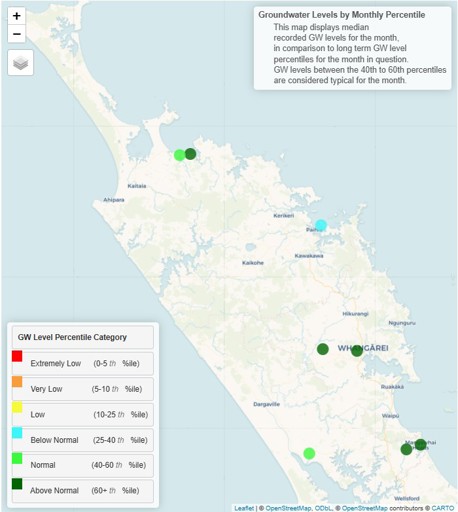
Task: Click the Dargaville town label
Action: 266,404
